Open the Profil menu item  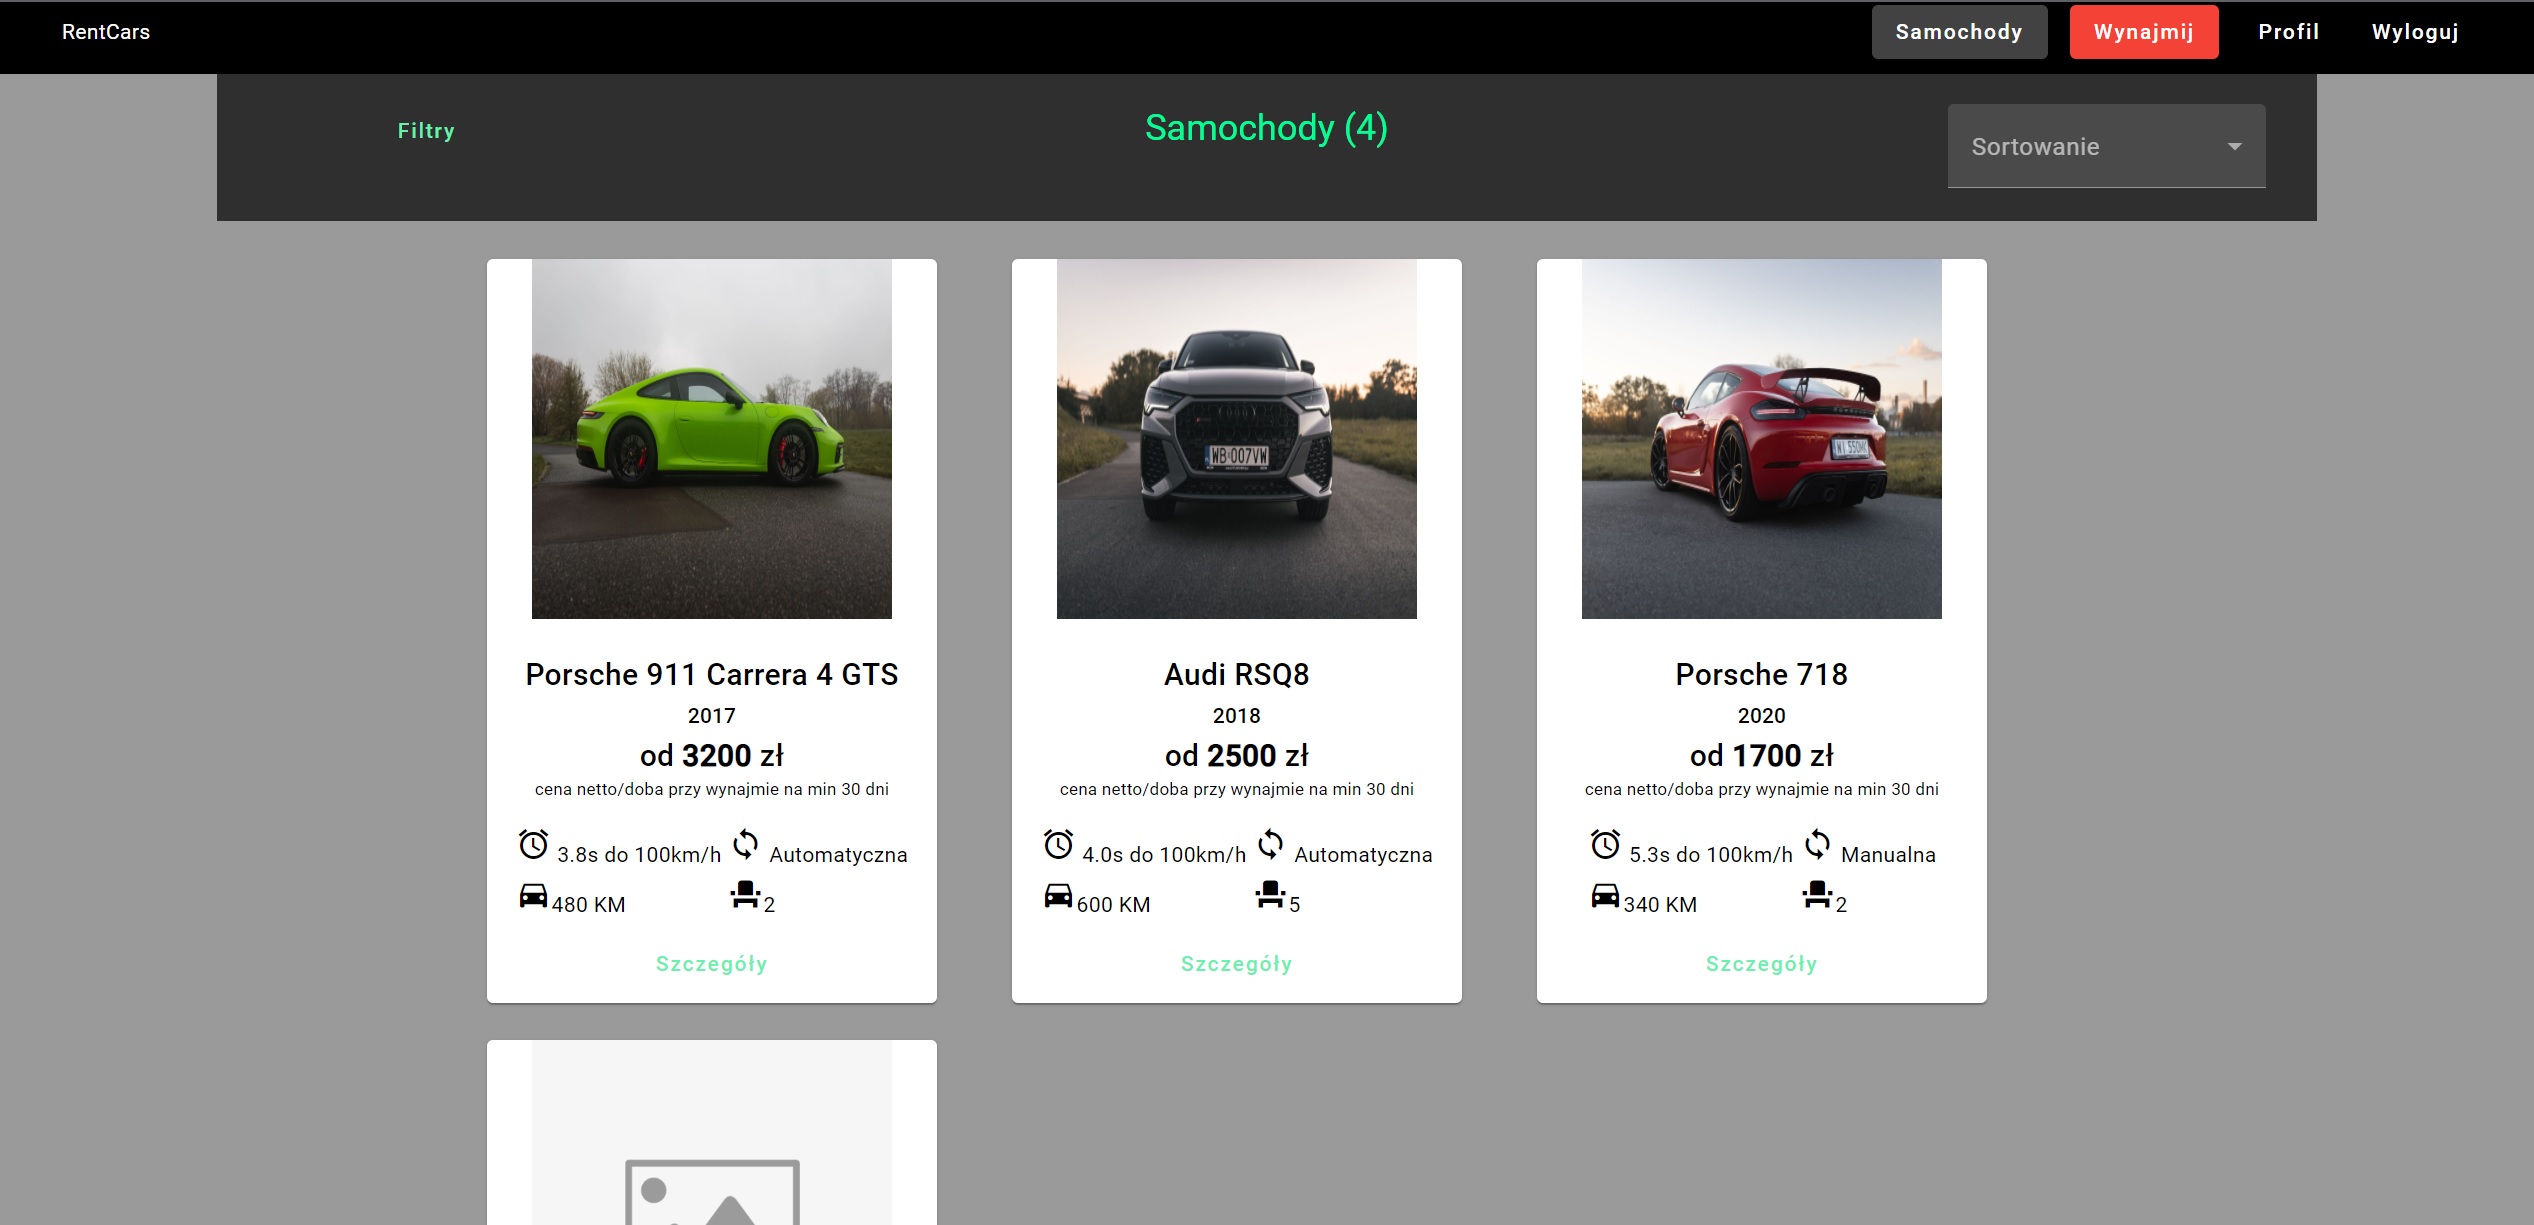tap(2288, 32)
